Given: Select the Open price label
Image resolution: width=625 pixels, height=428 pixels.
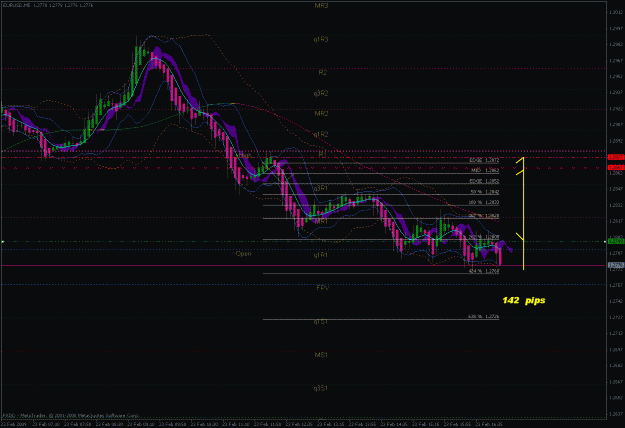Looking at the screenshot, I should [x=243, y=253].
